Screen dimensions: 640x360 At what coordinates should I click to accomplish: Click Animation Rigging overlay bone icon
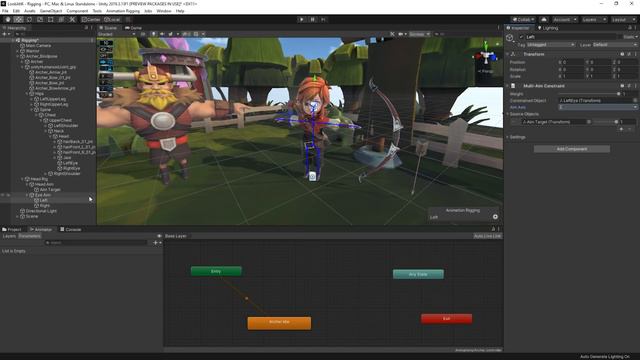(x=495, y=217)
